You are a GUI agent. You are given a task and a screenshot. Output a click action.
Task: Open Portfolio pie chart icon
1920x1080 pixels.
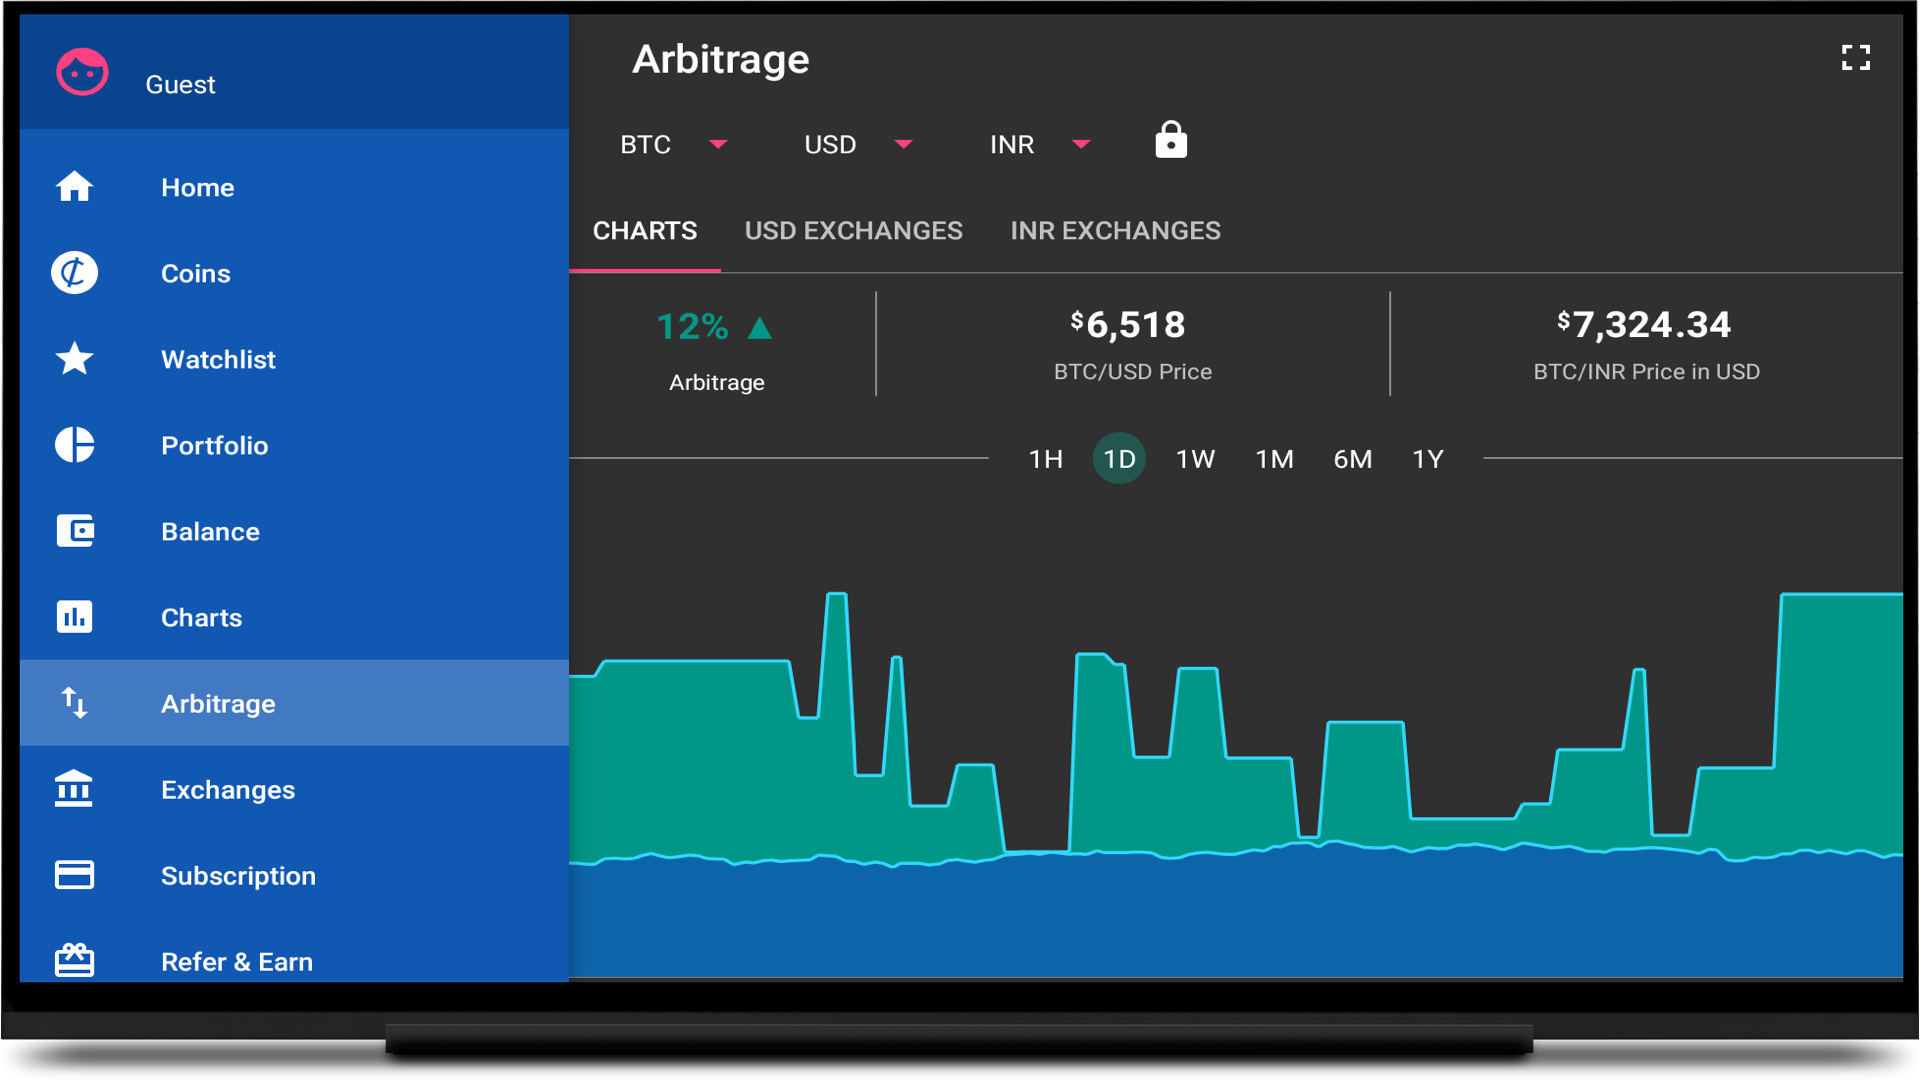click(75, 445)
